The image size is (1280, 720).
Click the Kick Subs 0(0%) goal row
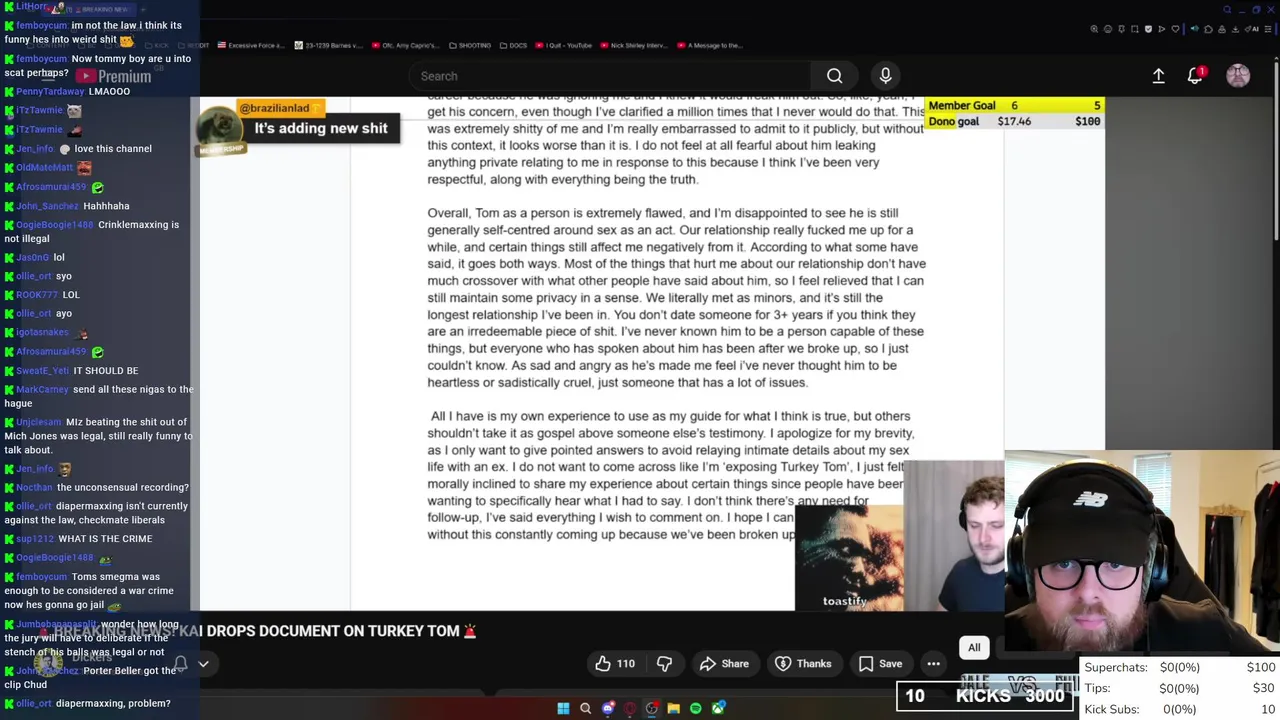1180,709
